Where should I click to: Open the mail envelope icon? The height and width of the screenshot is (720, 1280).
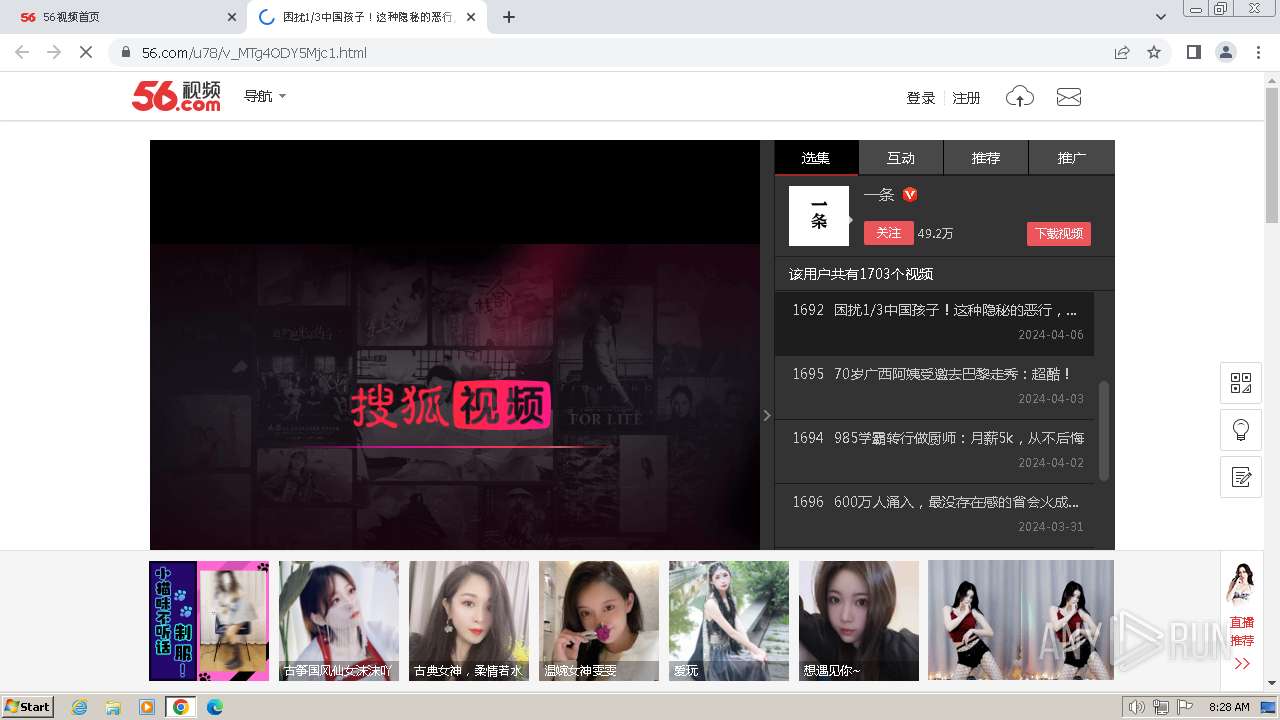tap(1069, 97)
